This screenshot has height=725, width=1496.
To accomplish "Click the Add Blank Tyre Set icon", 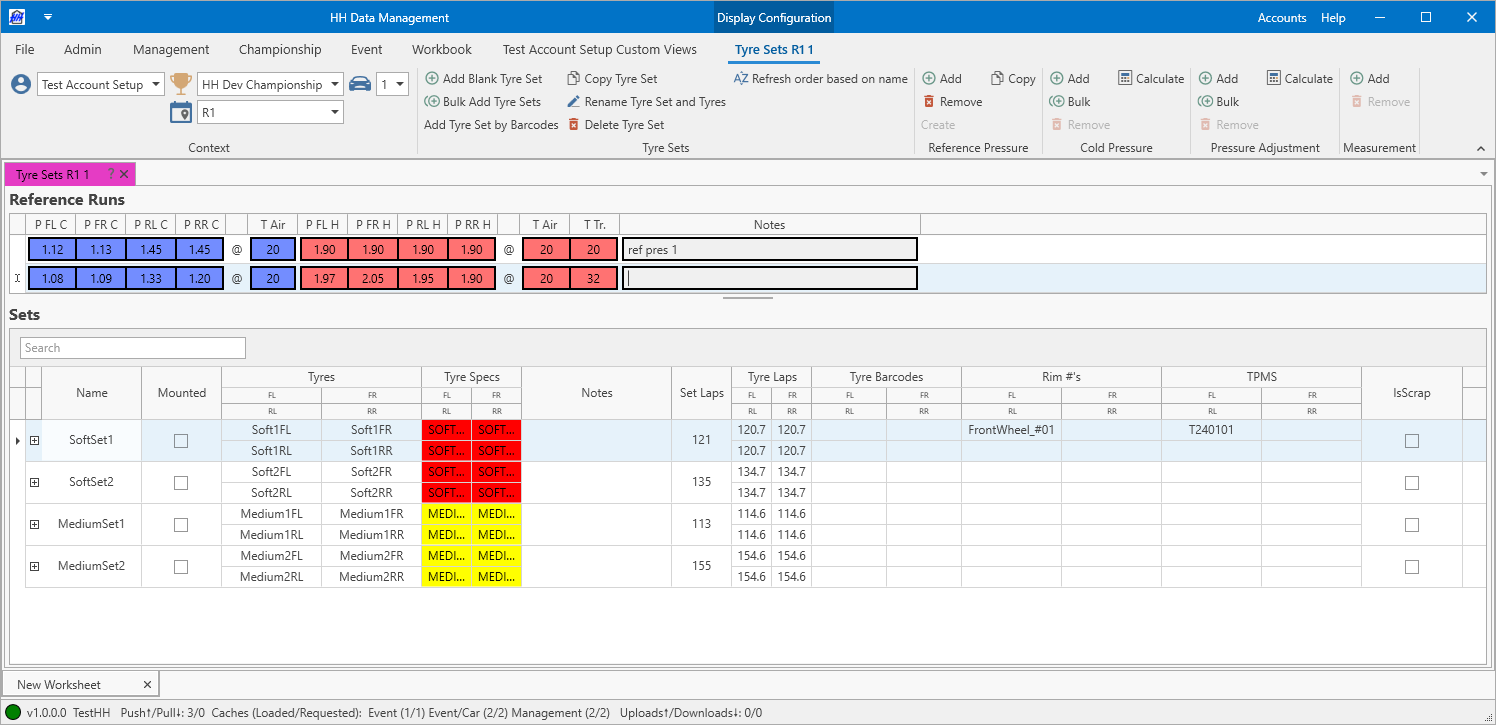I will pyautogui.click(x=431, y=79).
